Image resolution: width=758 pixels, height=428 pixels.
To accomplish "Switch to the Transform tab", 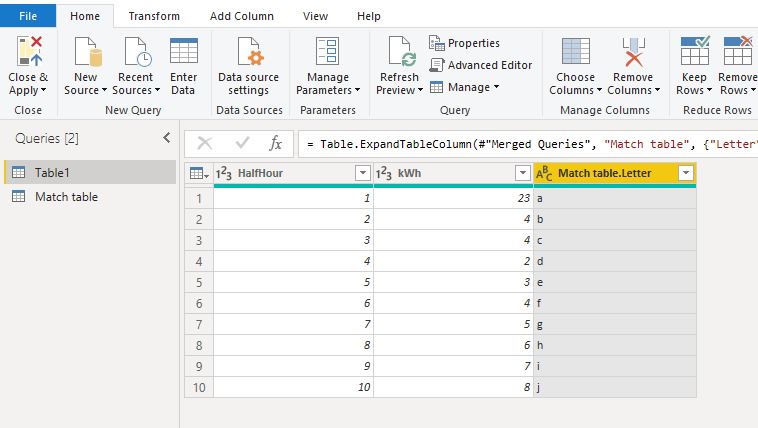I will click(x=154, y=16).
